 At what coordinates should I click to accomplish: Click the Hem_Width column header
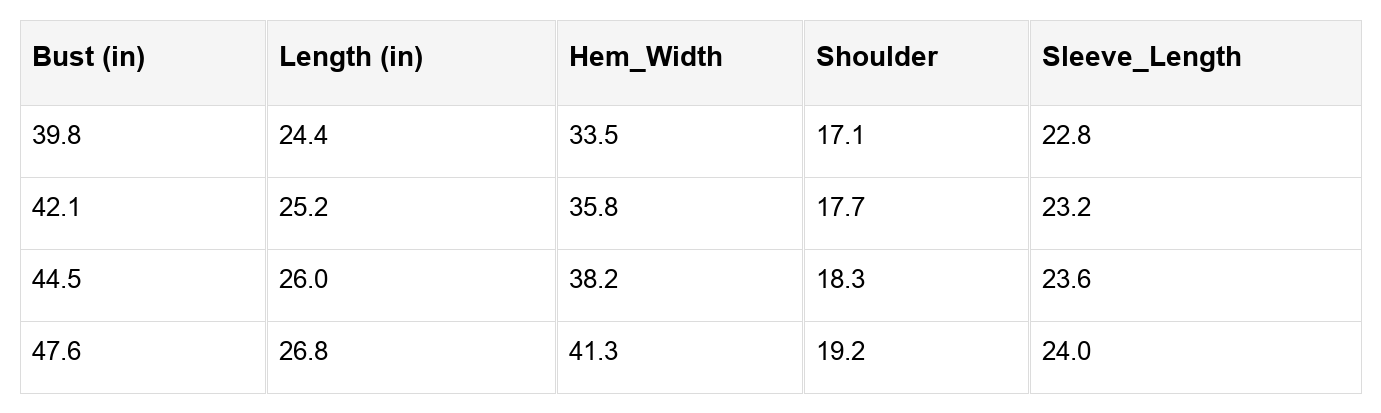(645, 58)
